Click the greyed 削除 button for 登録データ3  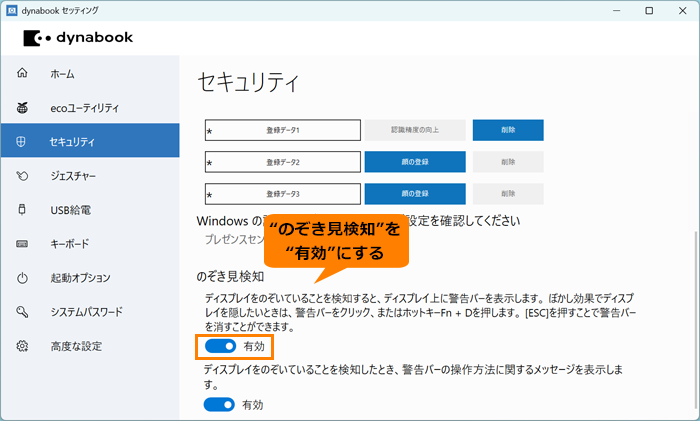[x=508, y=194]
